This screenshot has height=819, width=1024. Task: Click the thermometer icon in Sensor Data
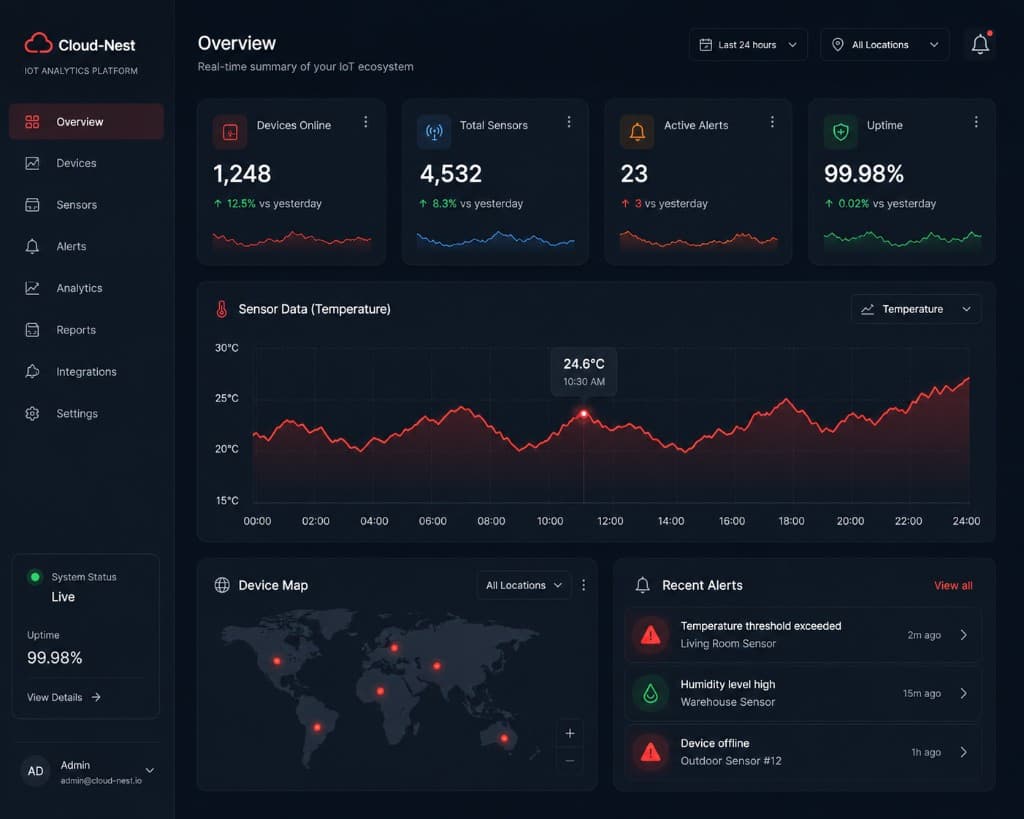[222, 309]
